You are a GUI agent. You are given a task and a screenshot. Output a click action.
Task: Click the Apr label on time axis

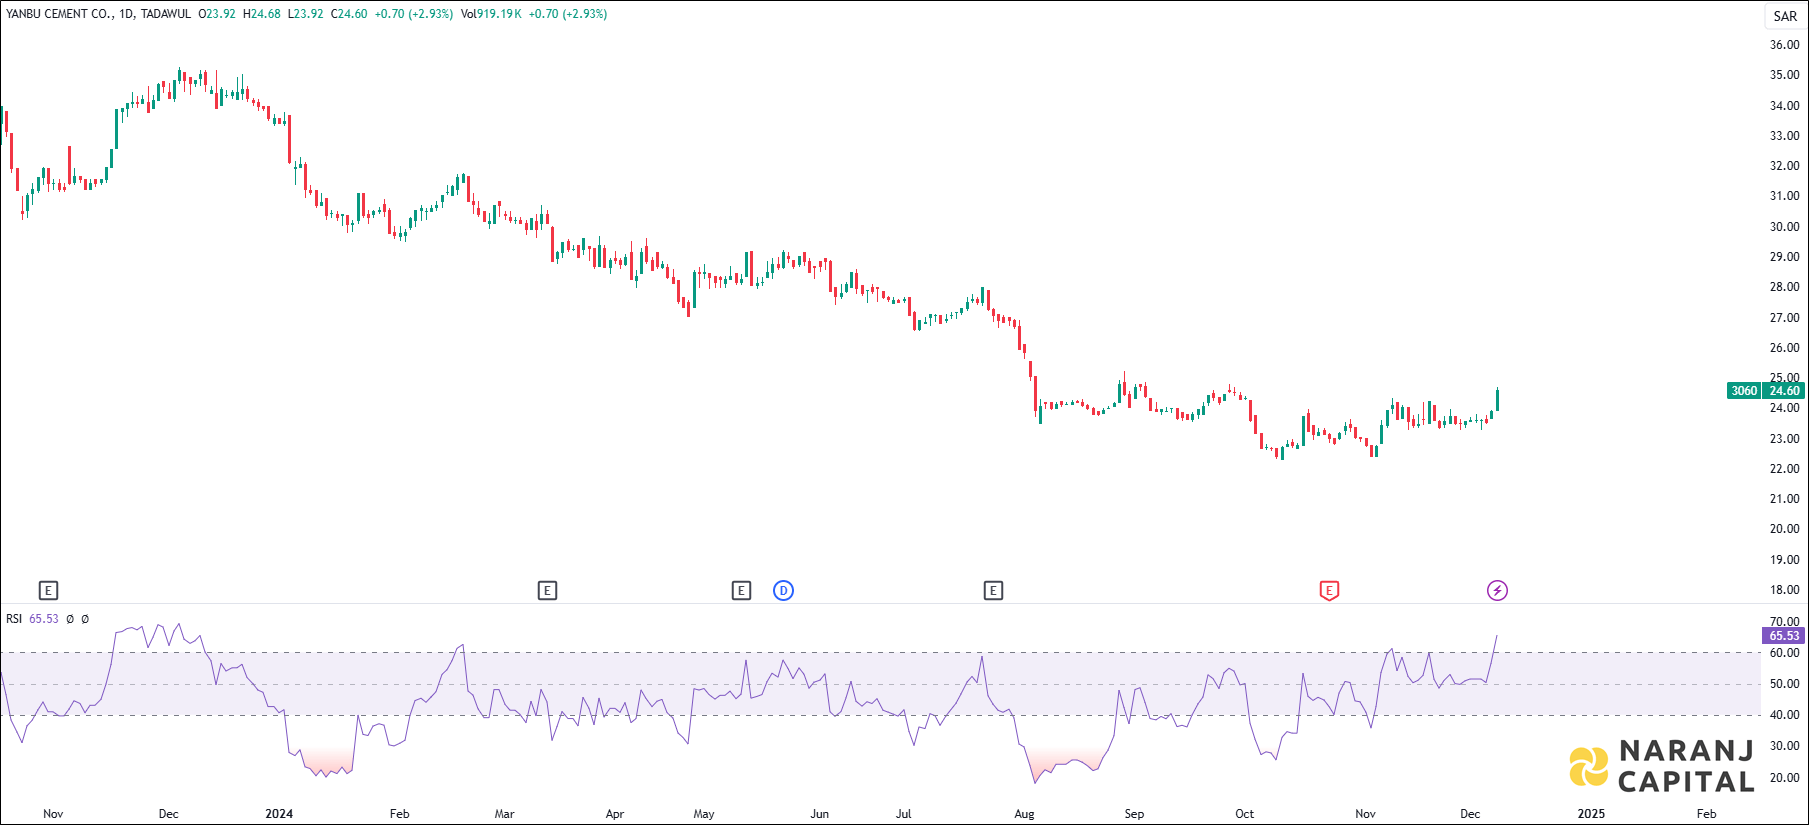(x=615, y=814)
